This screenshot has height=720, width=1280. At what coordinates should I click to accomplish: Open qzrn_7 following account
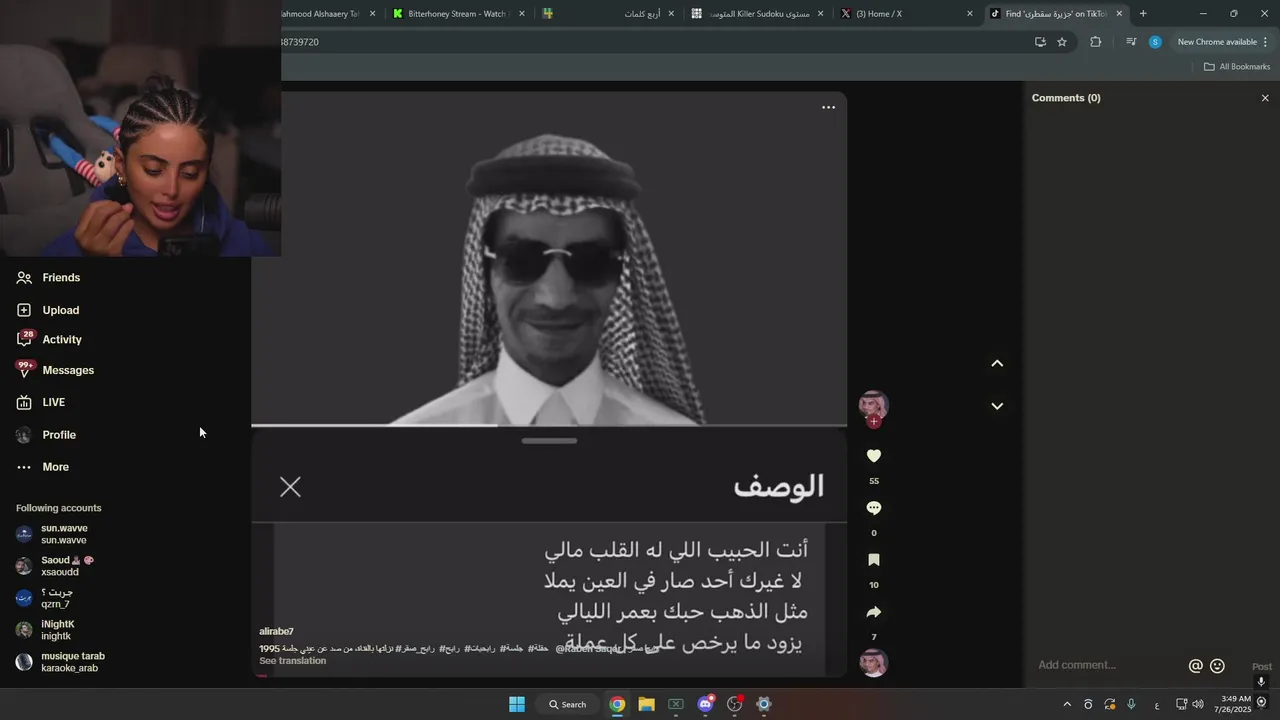45,598
